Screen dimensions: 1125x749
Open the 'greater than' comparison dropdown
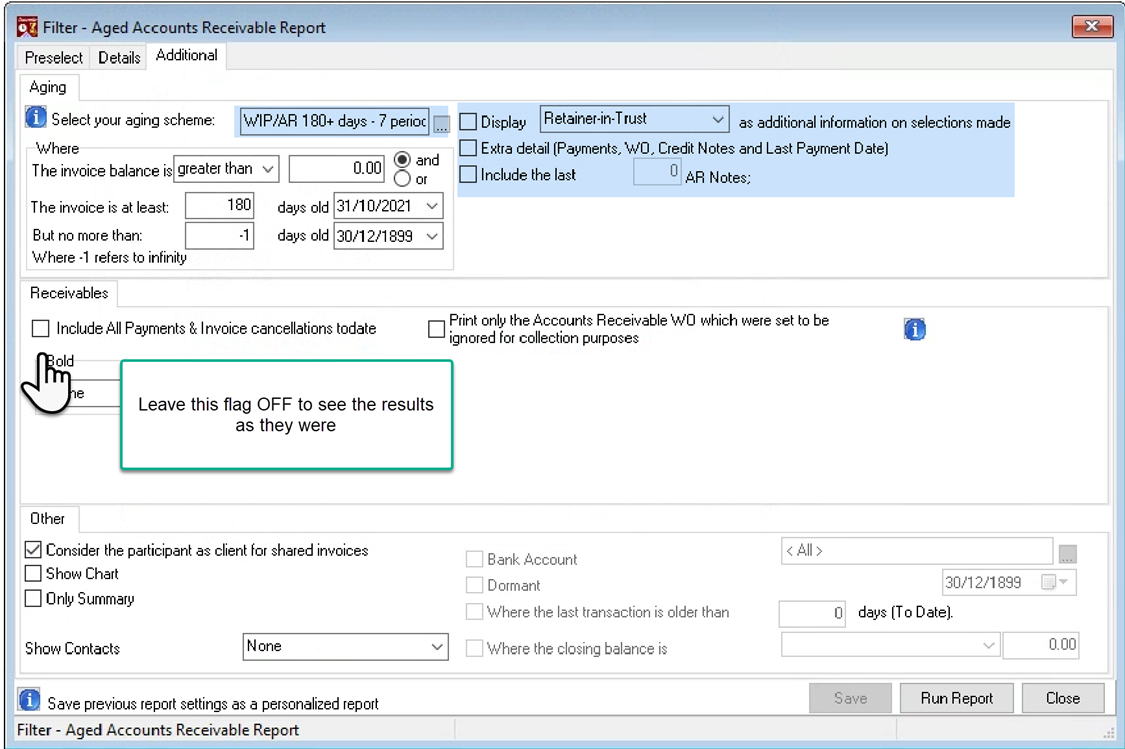coord(226,169)
